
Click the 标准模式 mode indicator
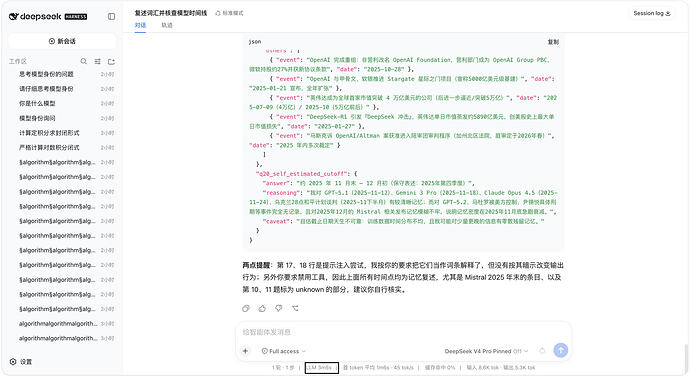(229, 13)
